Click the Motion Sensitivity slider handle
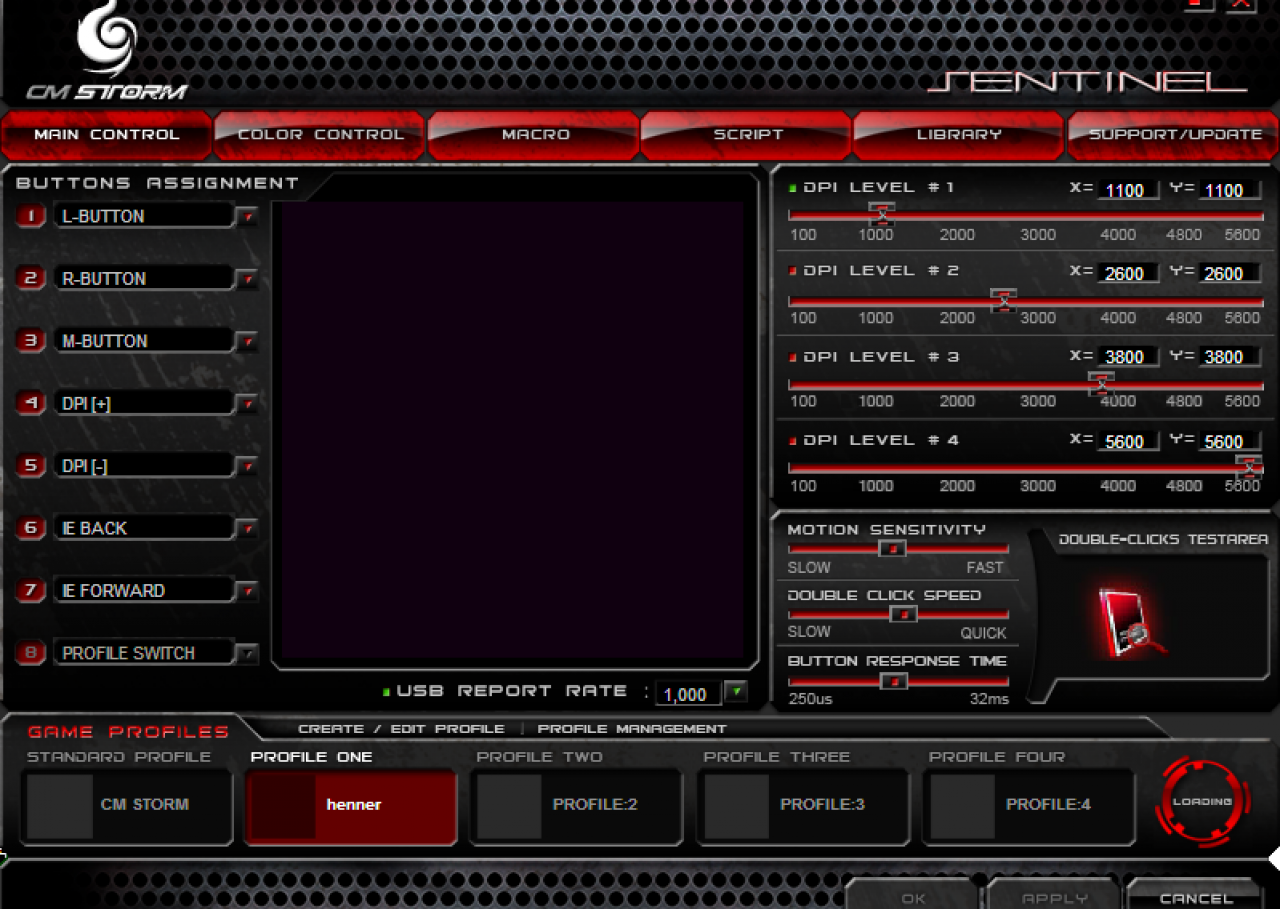Image resolution: width=1280 pixels, height=909 pixels. click(x=892, y=548)
